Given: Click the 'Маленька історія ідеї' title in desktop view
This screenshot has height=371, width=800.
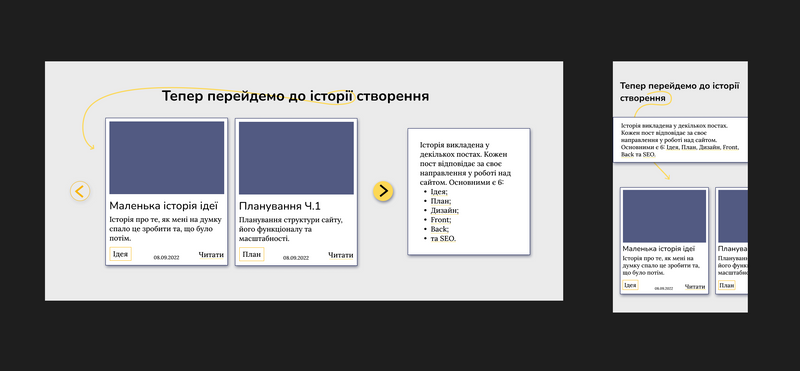Looking at the screenshot, I should pos(164,206).
